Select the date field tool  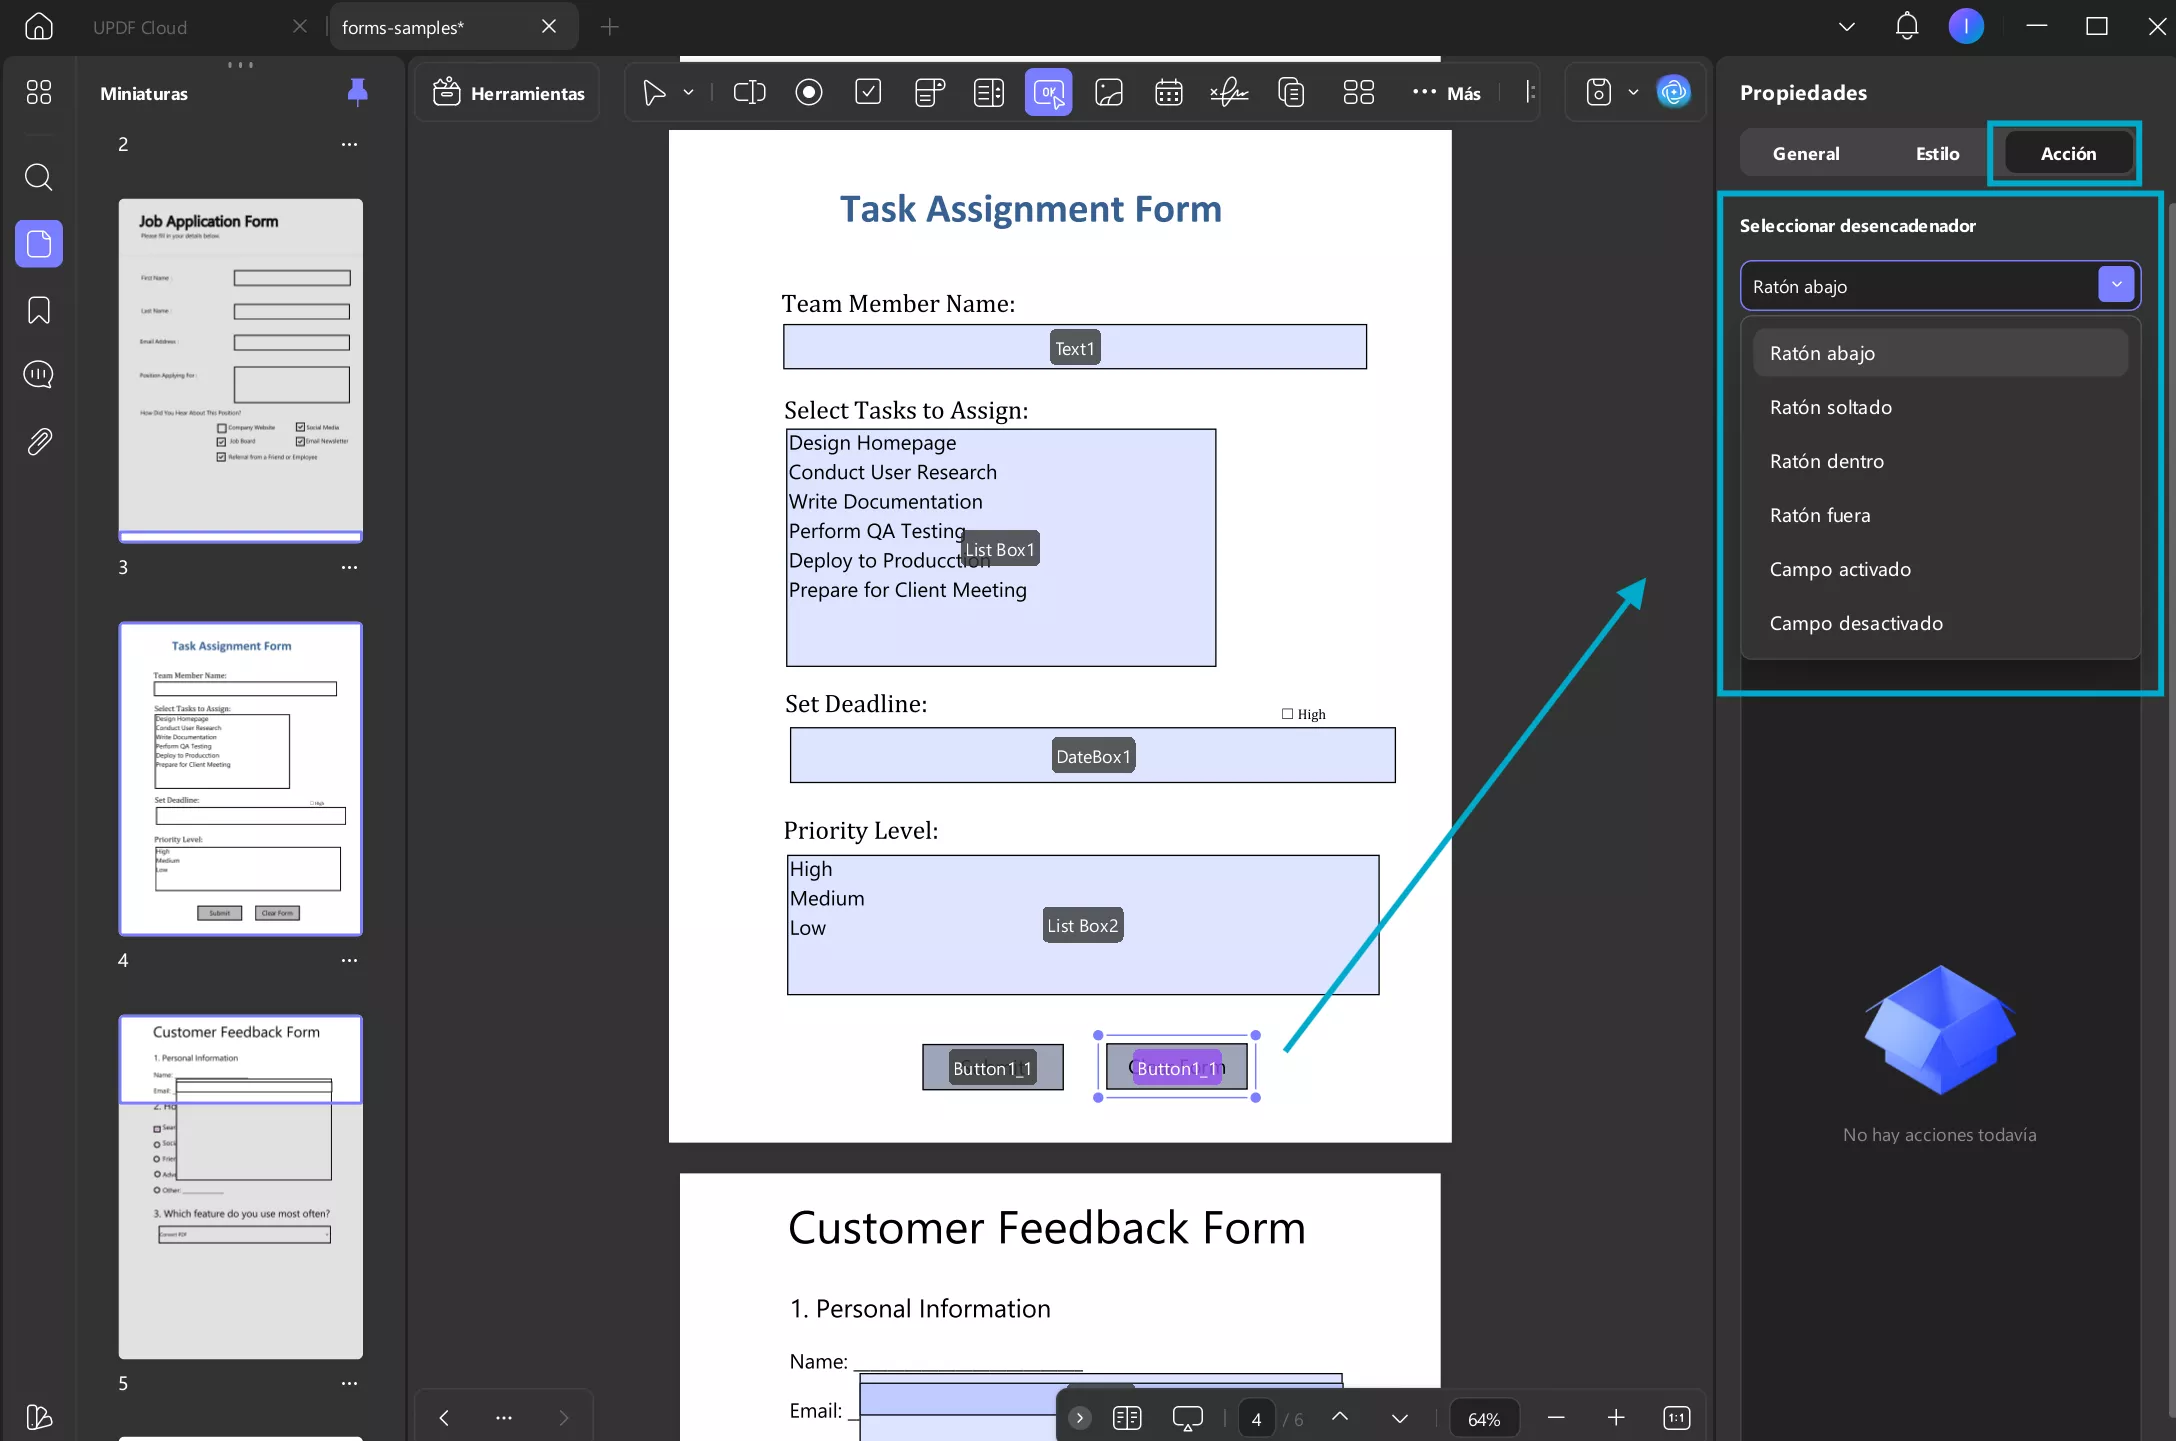[1168, 93]
